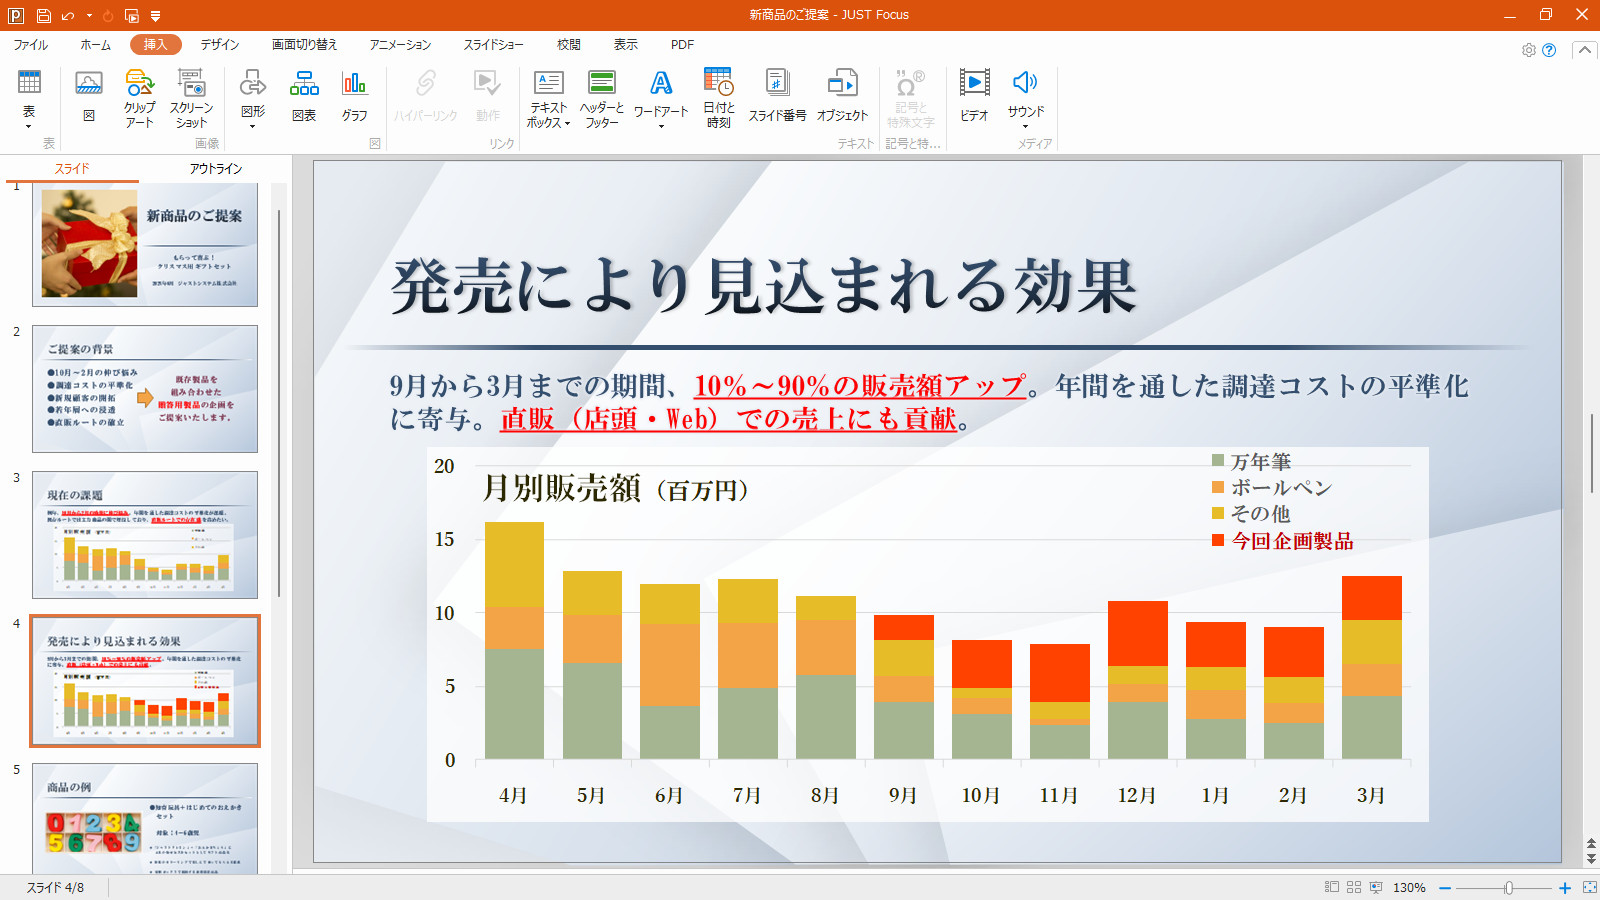Open the 表 table dropdown

coord(29,126)
